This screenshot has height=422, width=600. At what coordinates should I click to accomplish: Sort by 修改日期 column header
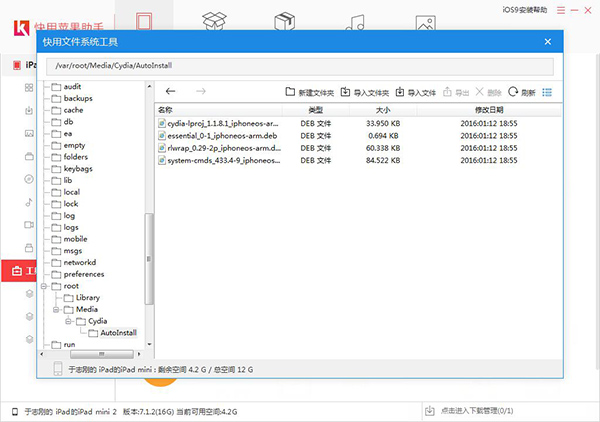pyautogui.click(x=489, y=110)
